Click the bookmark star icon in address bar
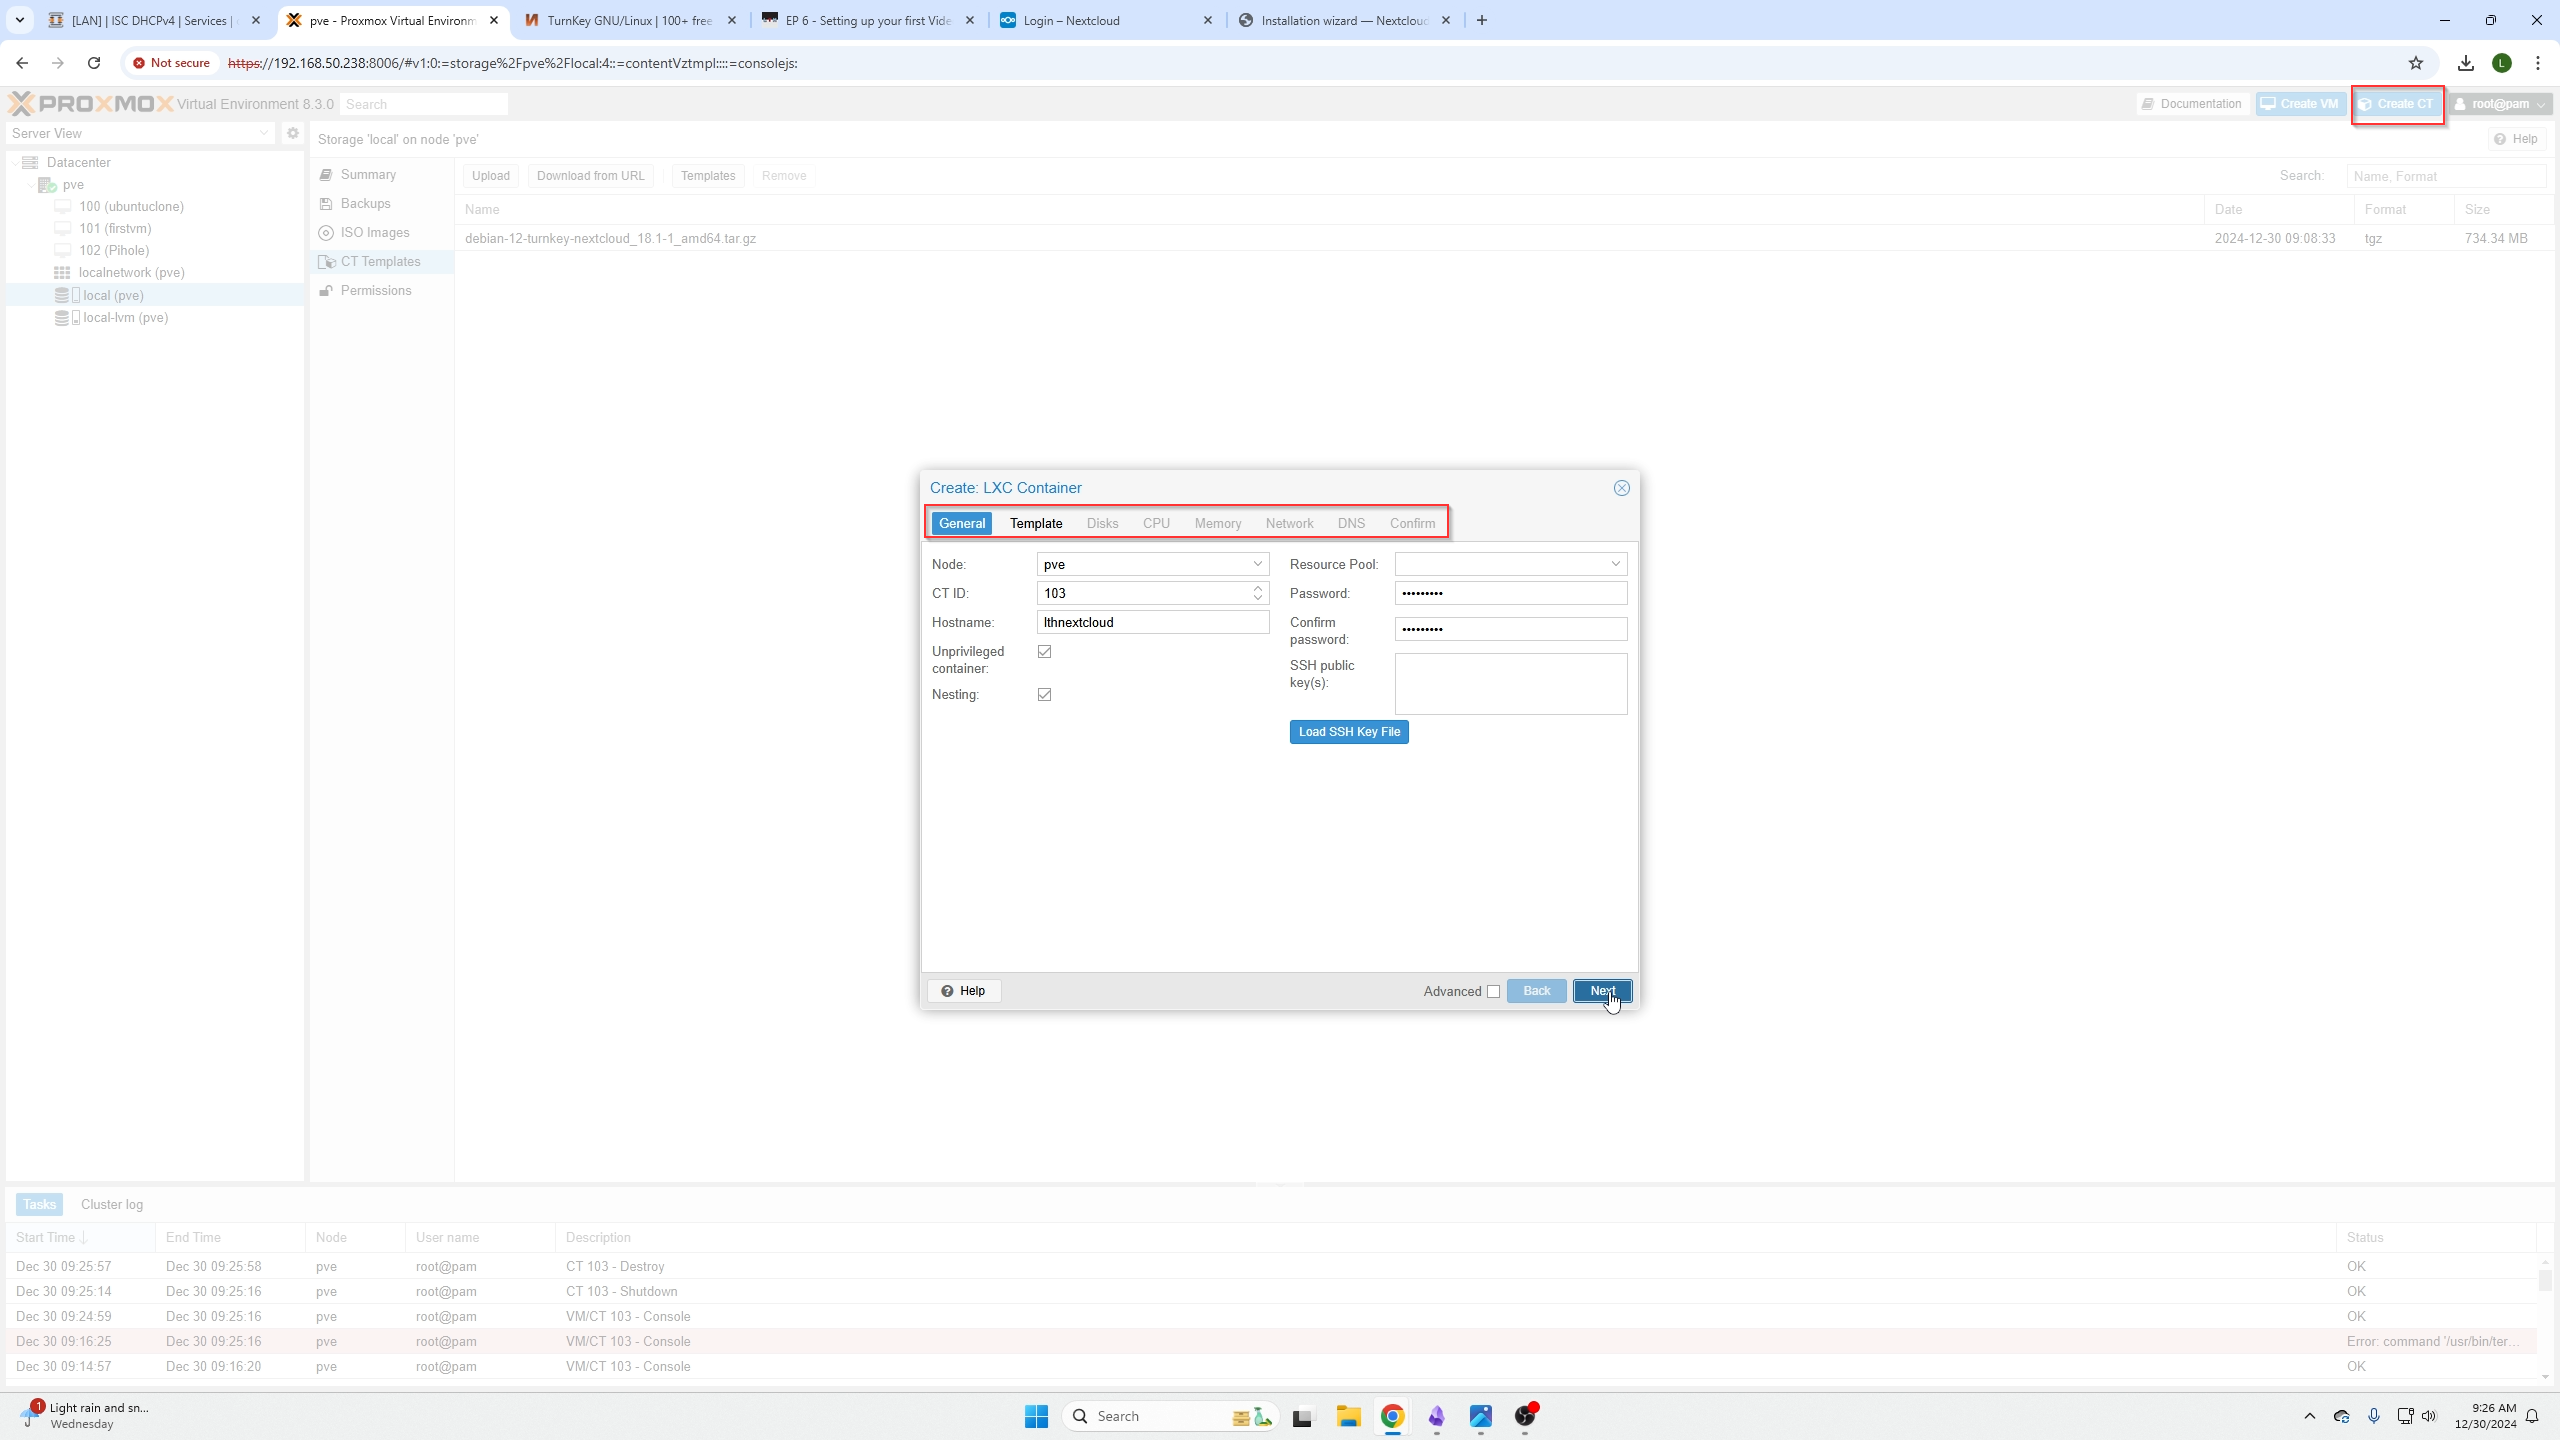 [x=2416, y=63]
